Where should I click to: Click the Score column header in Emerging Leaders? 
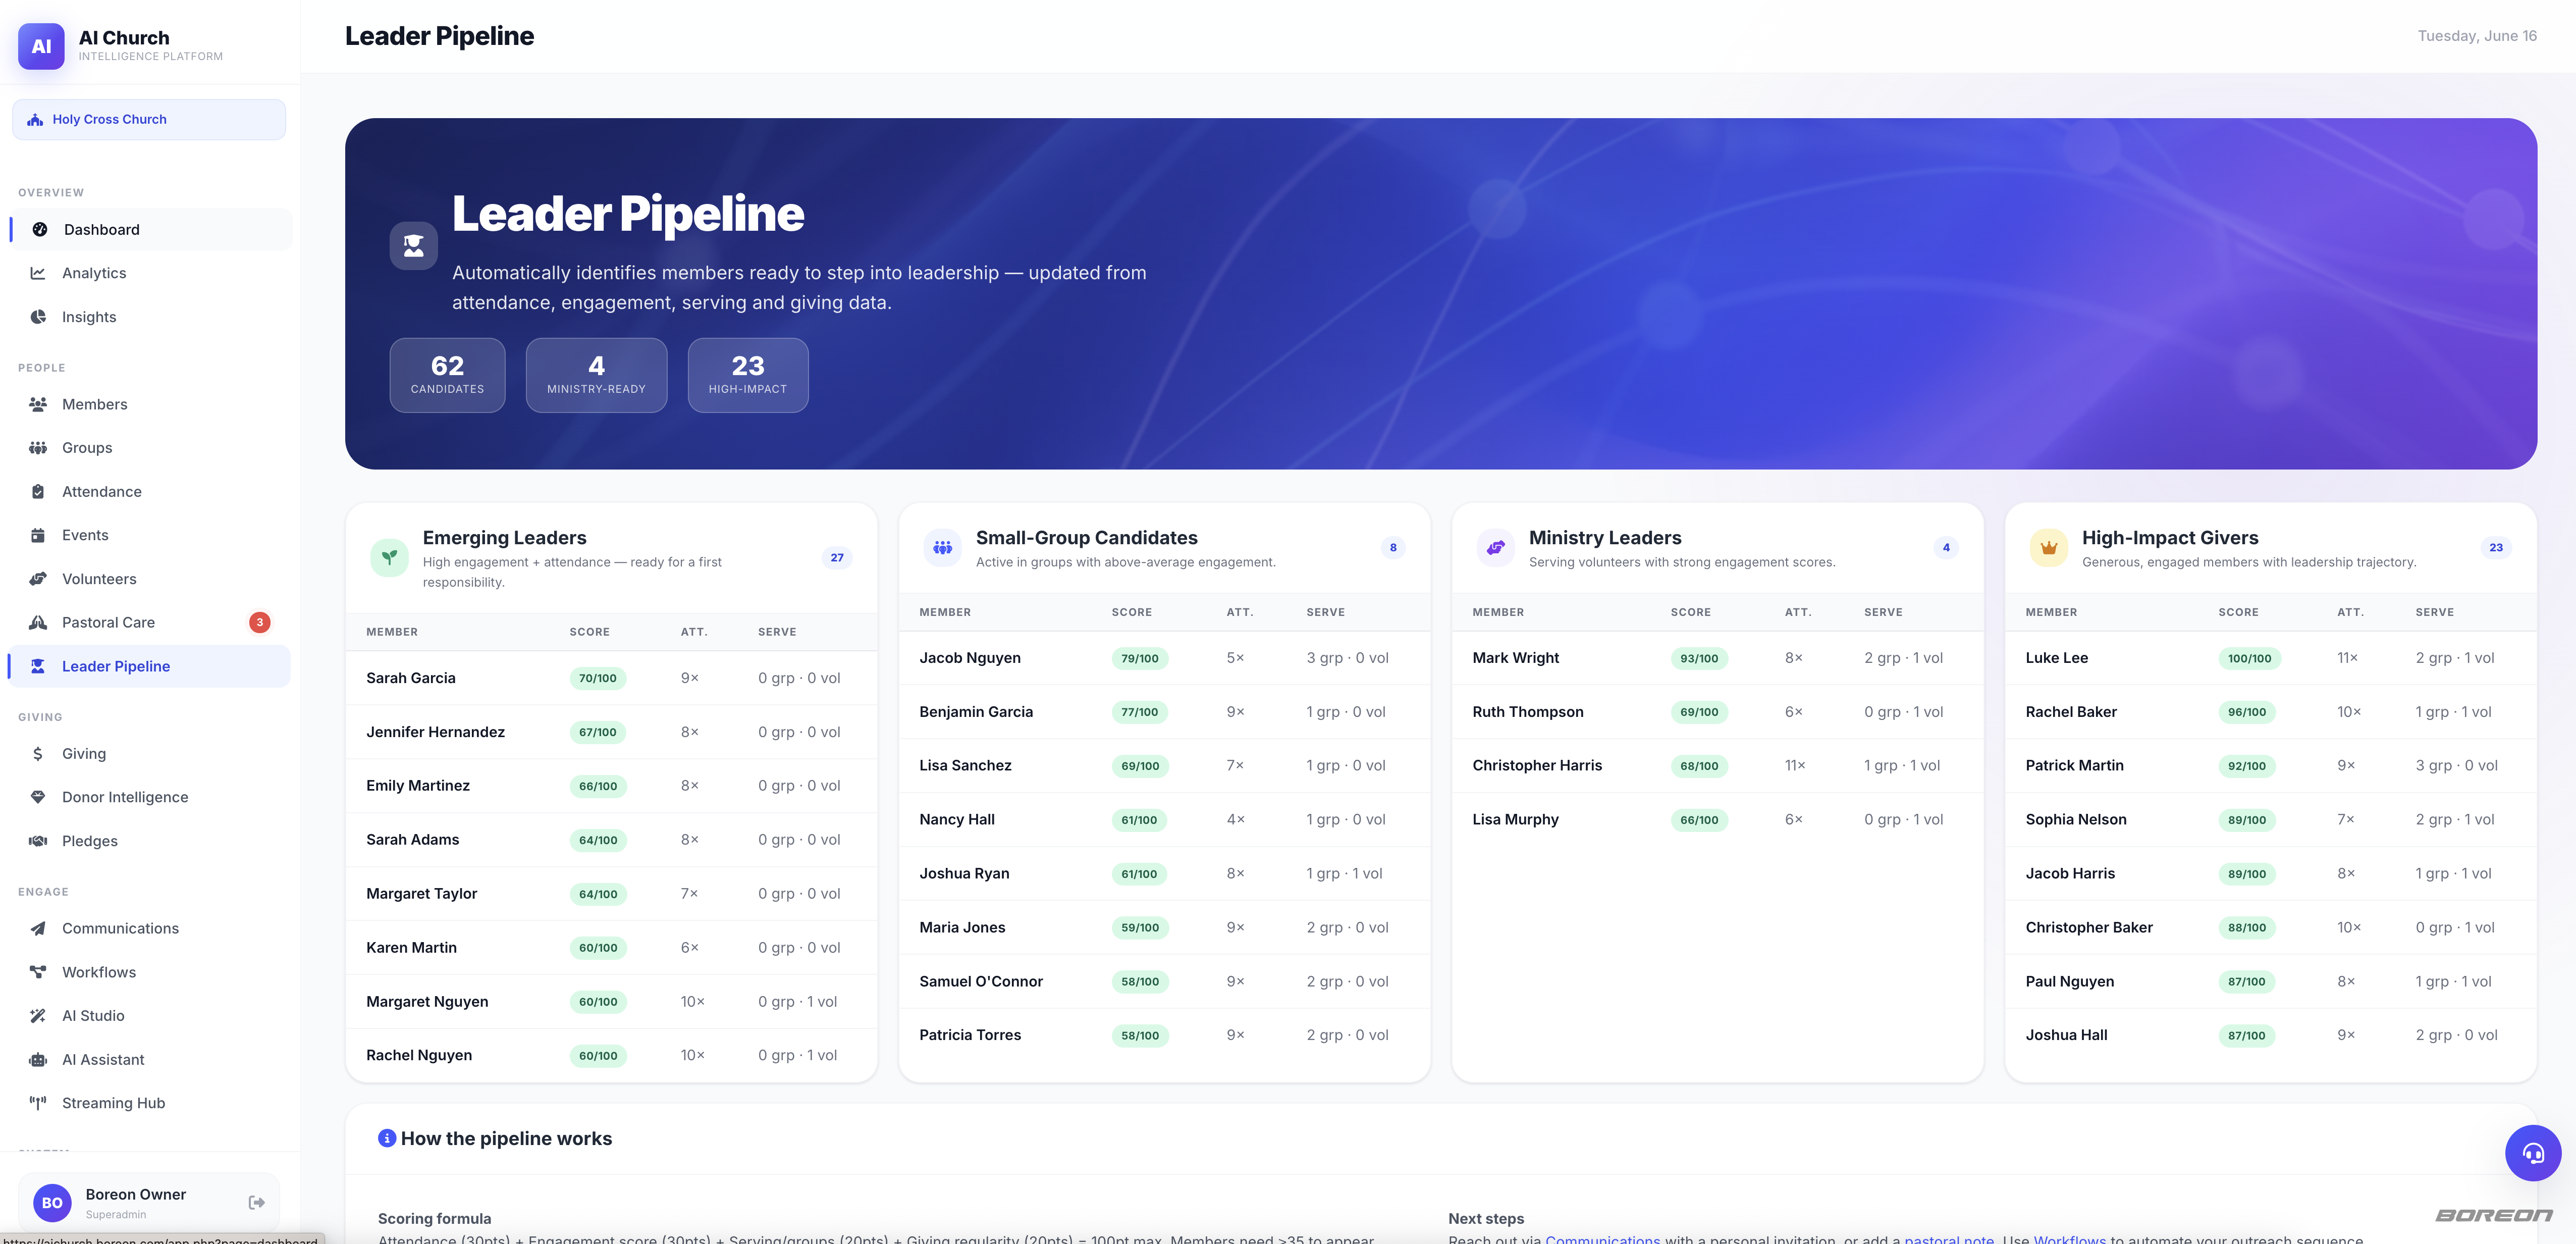tap(589, 632)
